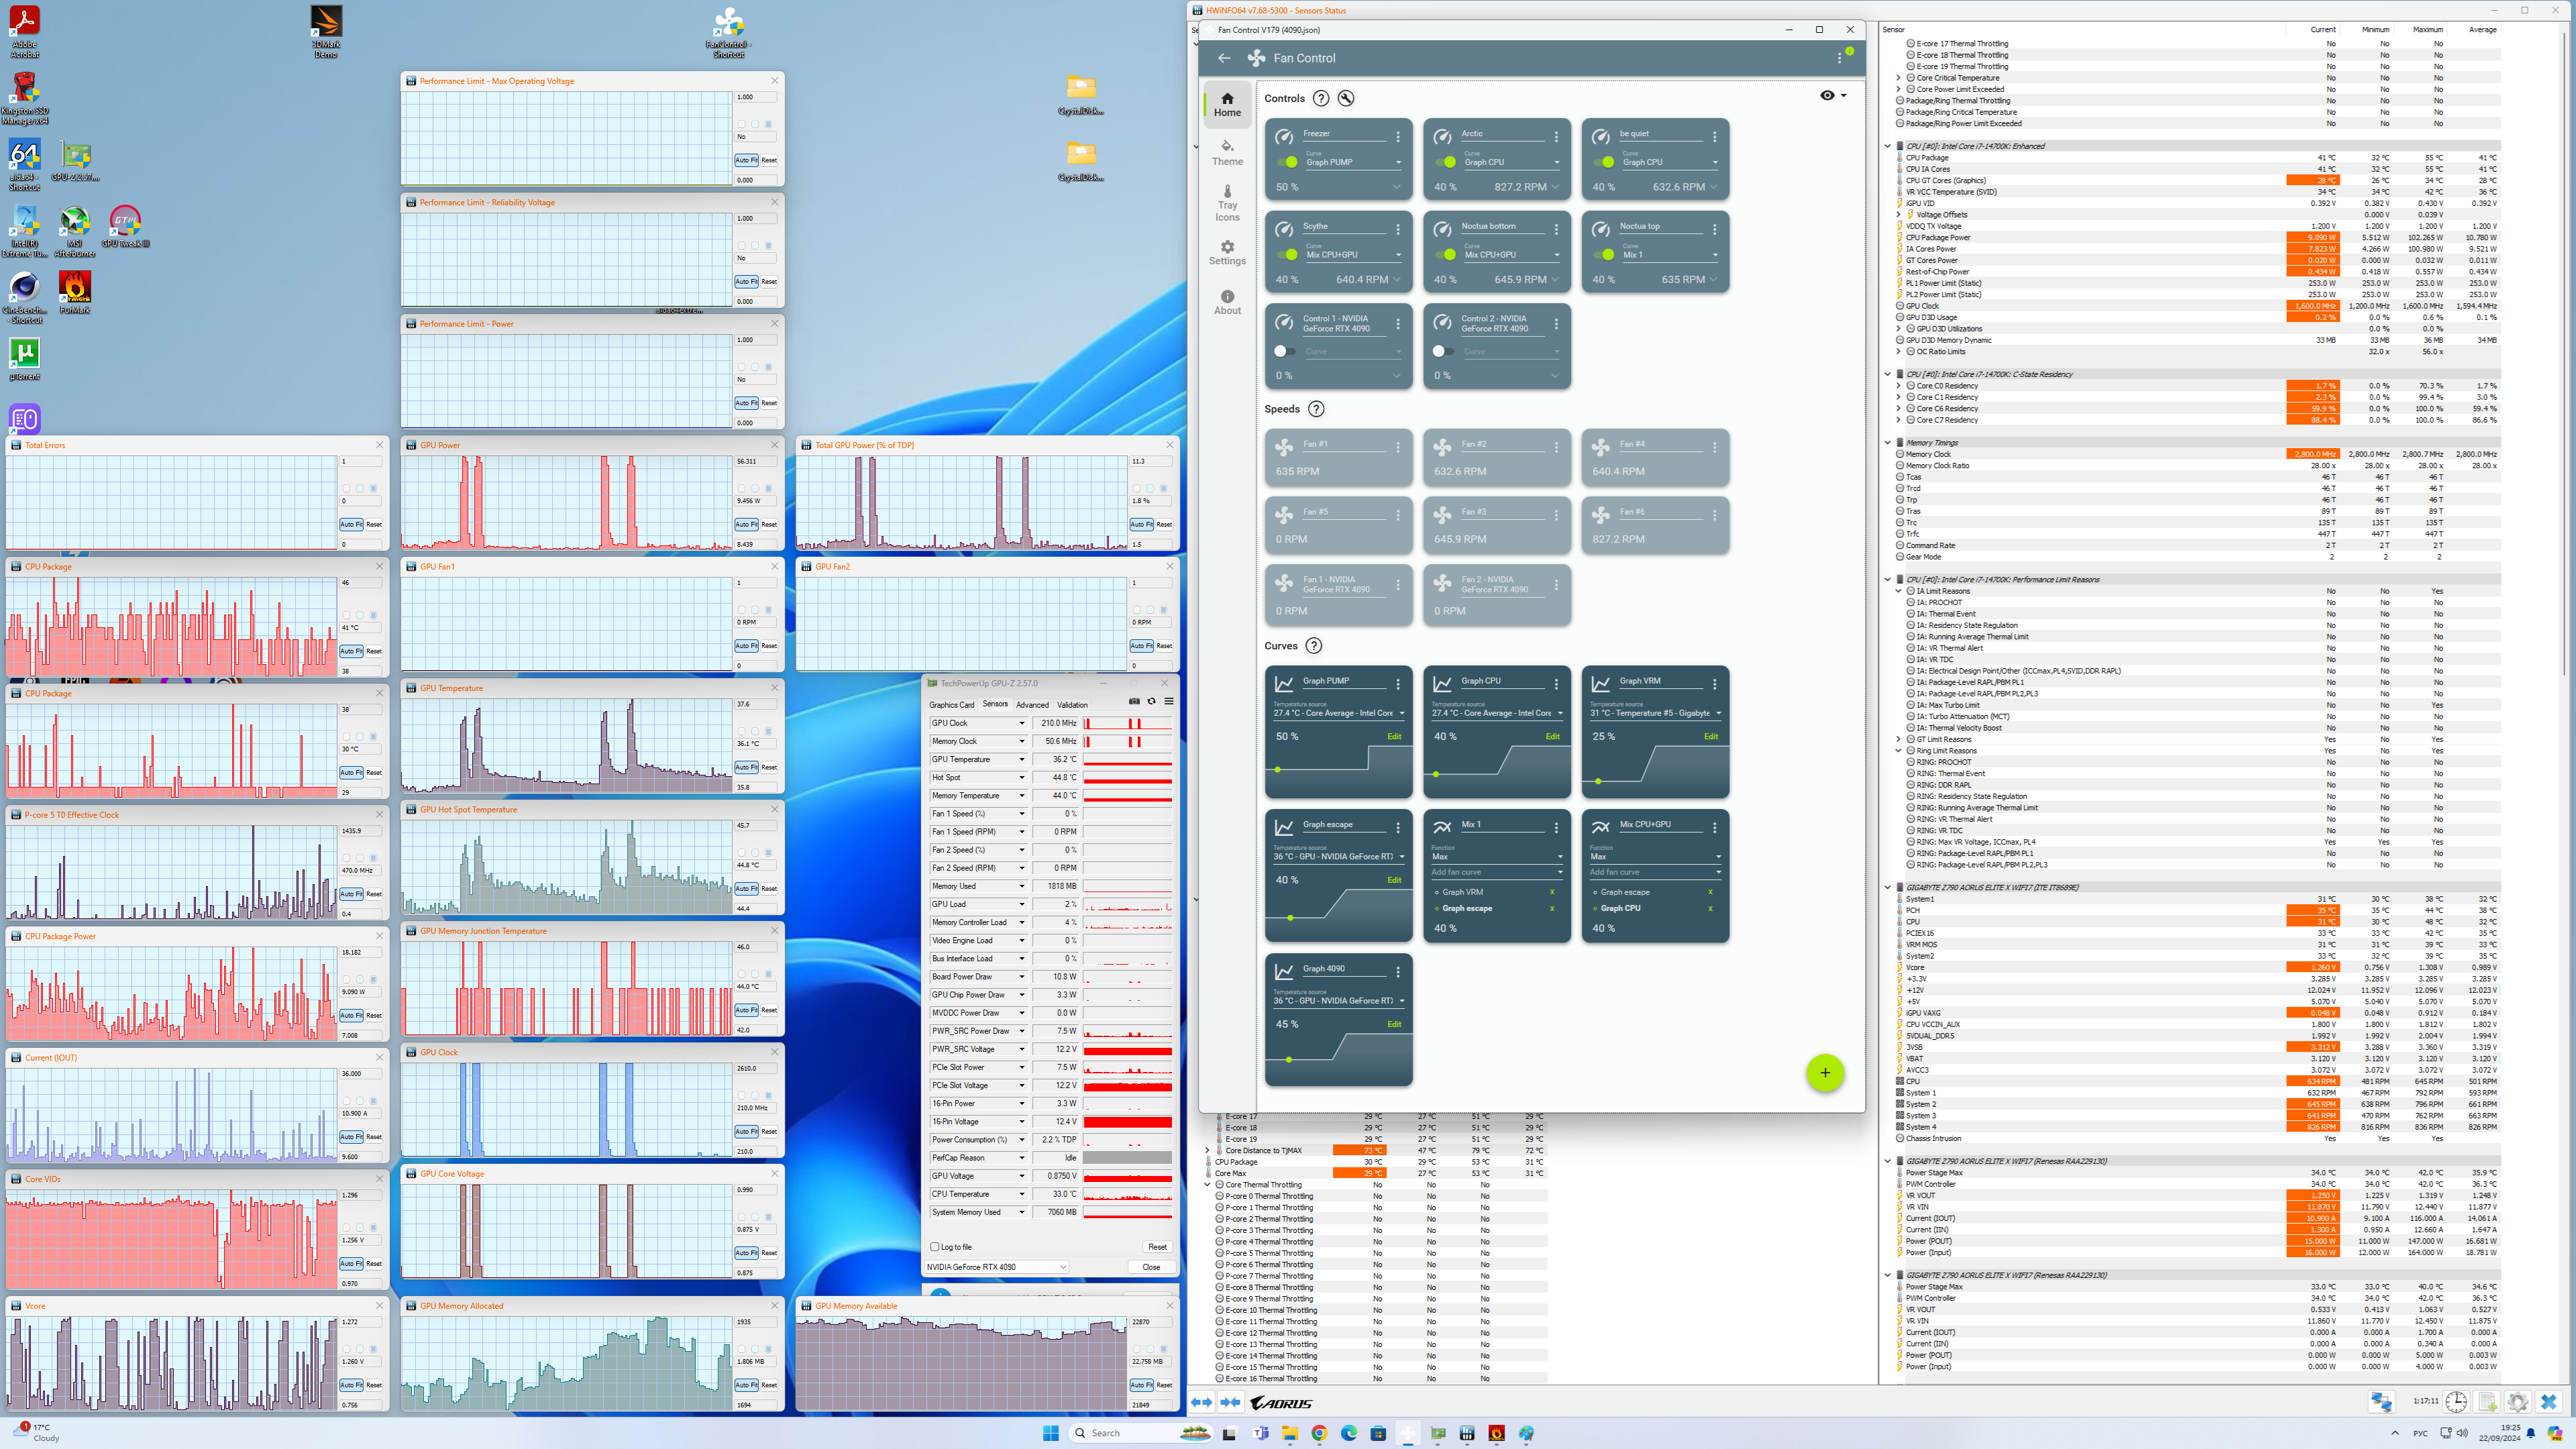Image resolution: width=2576 pixels, height=1449 pixels.
Task: Open the Settings gear in Fan Control sidebar
Action: (x=1227, y=252)
